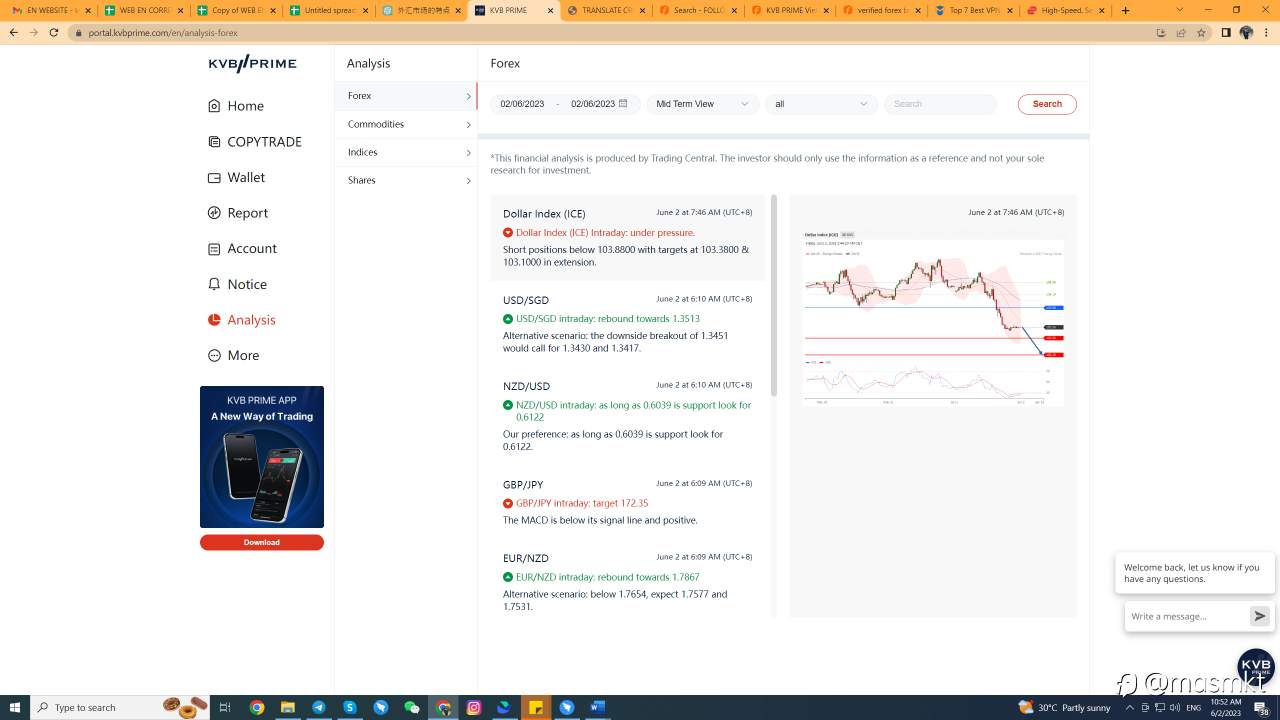Open WeChat from the taskbar
Viewport: 1280px width, 720px height.
click(412, 707)
